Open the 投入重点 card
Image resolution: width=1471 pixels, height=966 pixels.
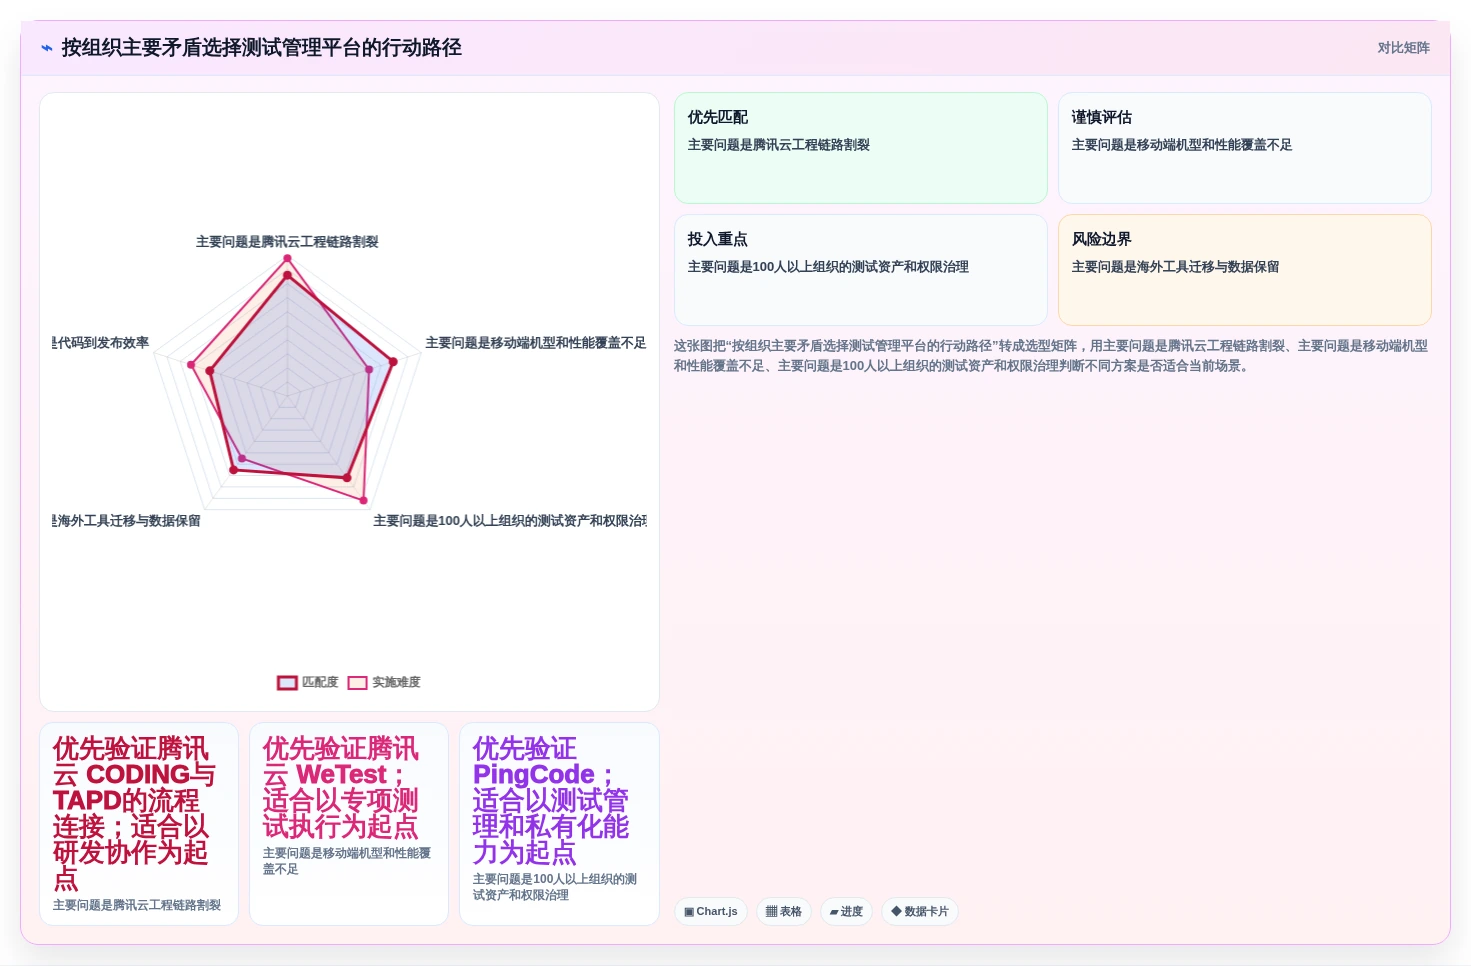click(861, 270)
